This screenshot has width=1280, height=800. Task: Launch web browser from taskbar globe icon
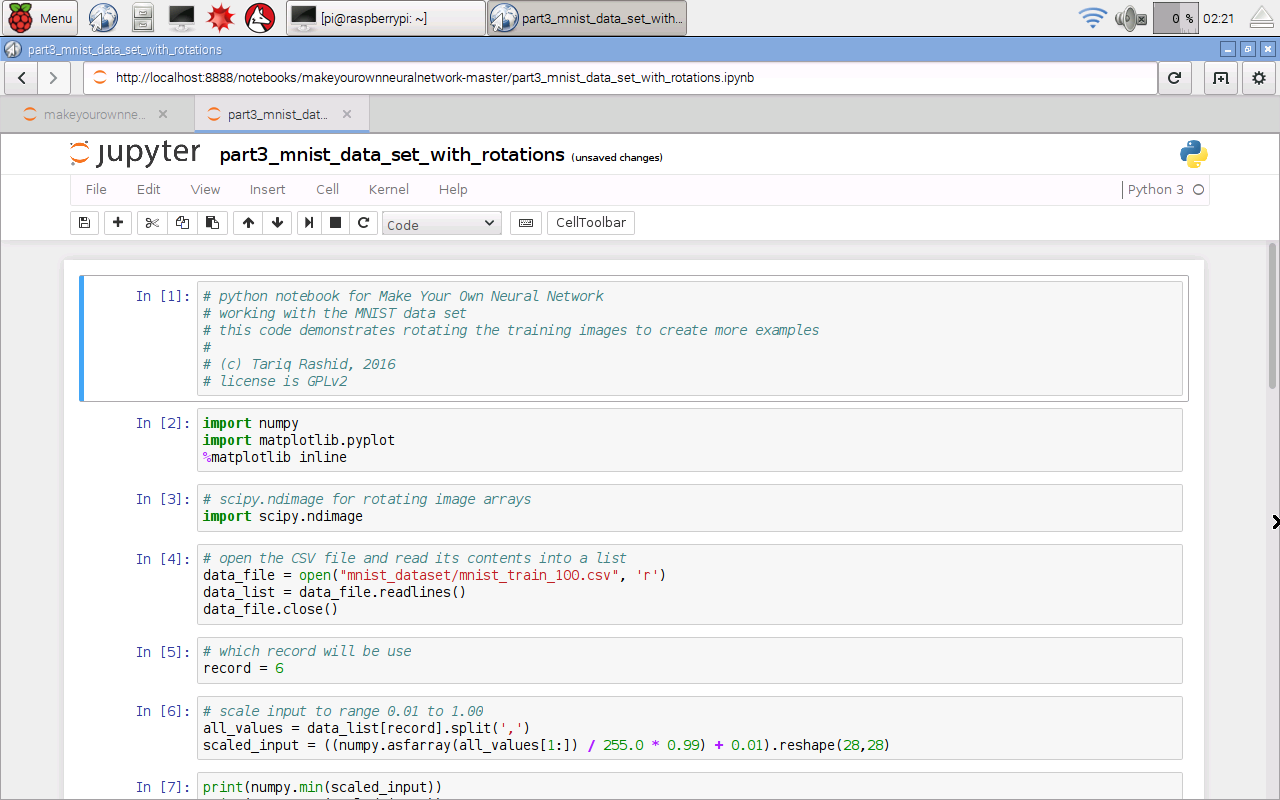(103, 18)
